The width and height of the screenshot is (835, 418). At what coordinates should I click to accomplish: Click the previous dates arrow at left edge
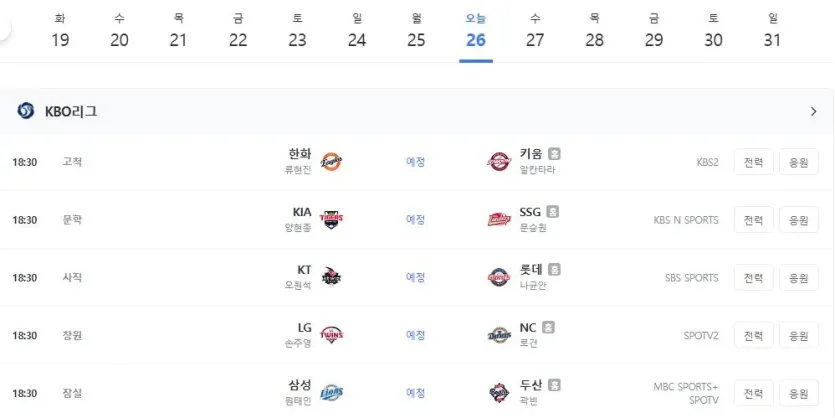pos(4,29)
